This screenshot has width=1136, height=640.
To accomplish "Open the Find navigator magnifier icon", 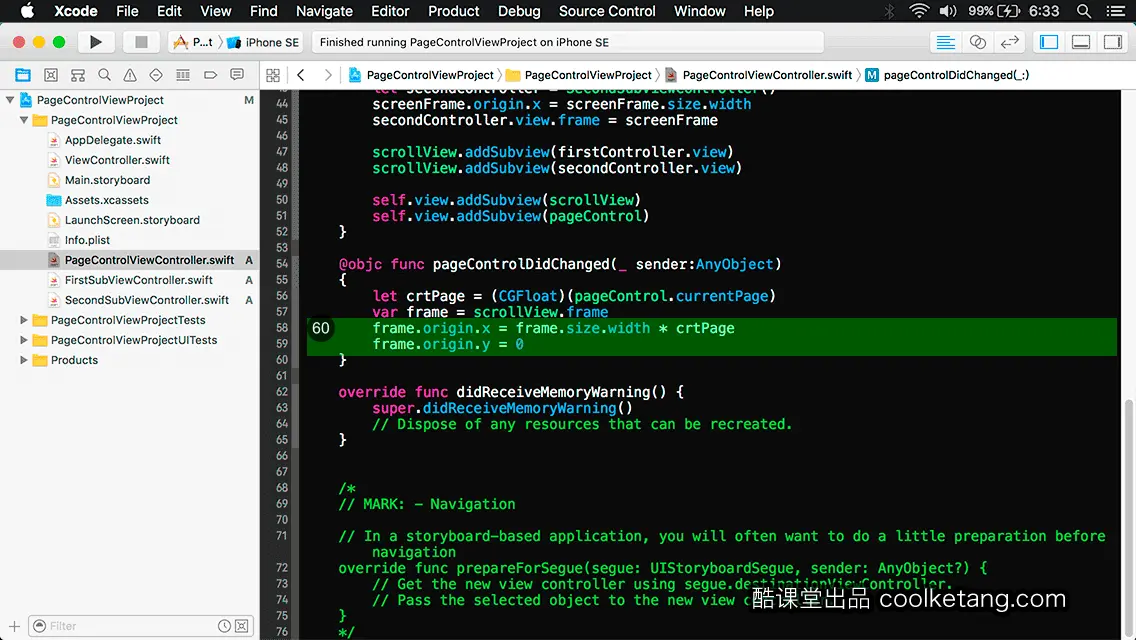I will 104,75.
